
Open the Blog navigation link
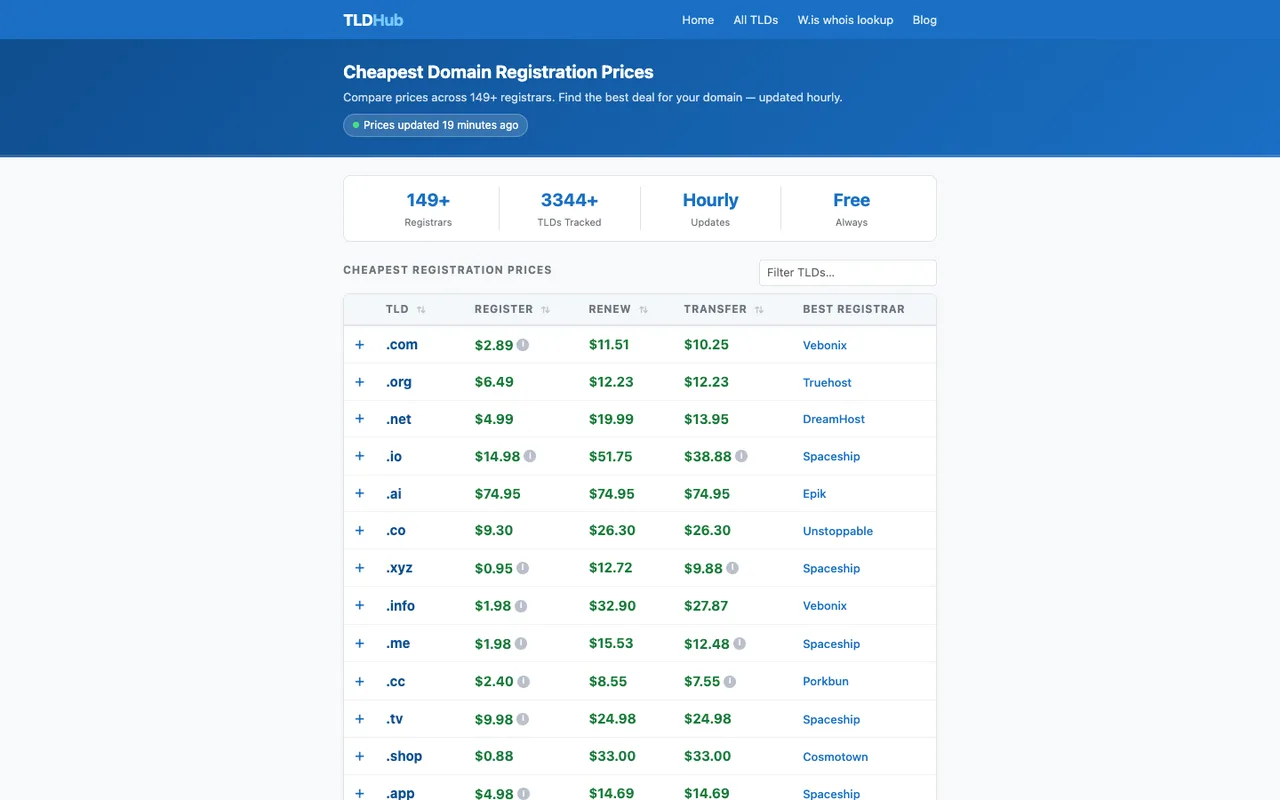pyautogui.click(x=925, y=20)
